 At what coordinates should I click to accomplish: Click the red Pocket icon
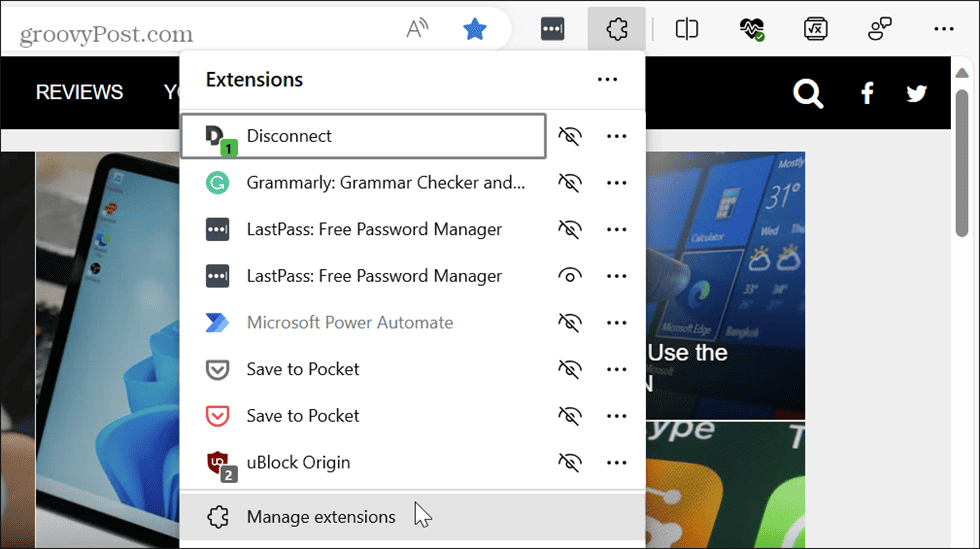[218, 416]
